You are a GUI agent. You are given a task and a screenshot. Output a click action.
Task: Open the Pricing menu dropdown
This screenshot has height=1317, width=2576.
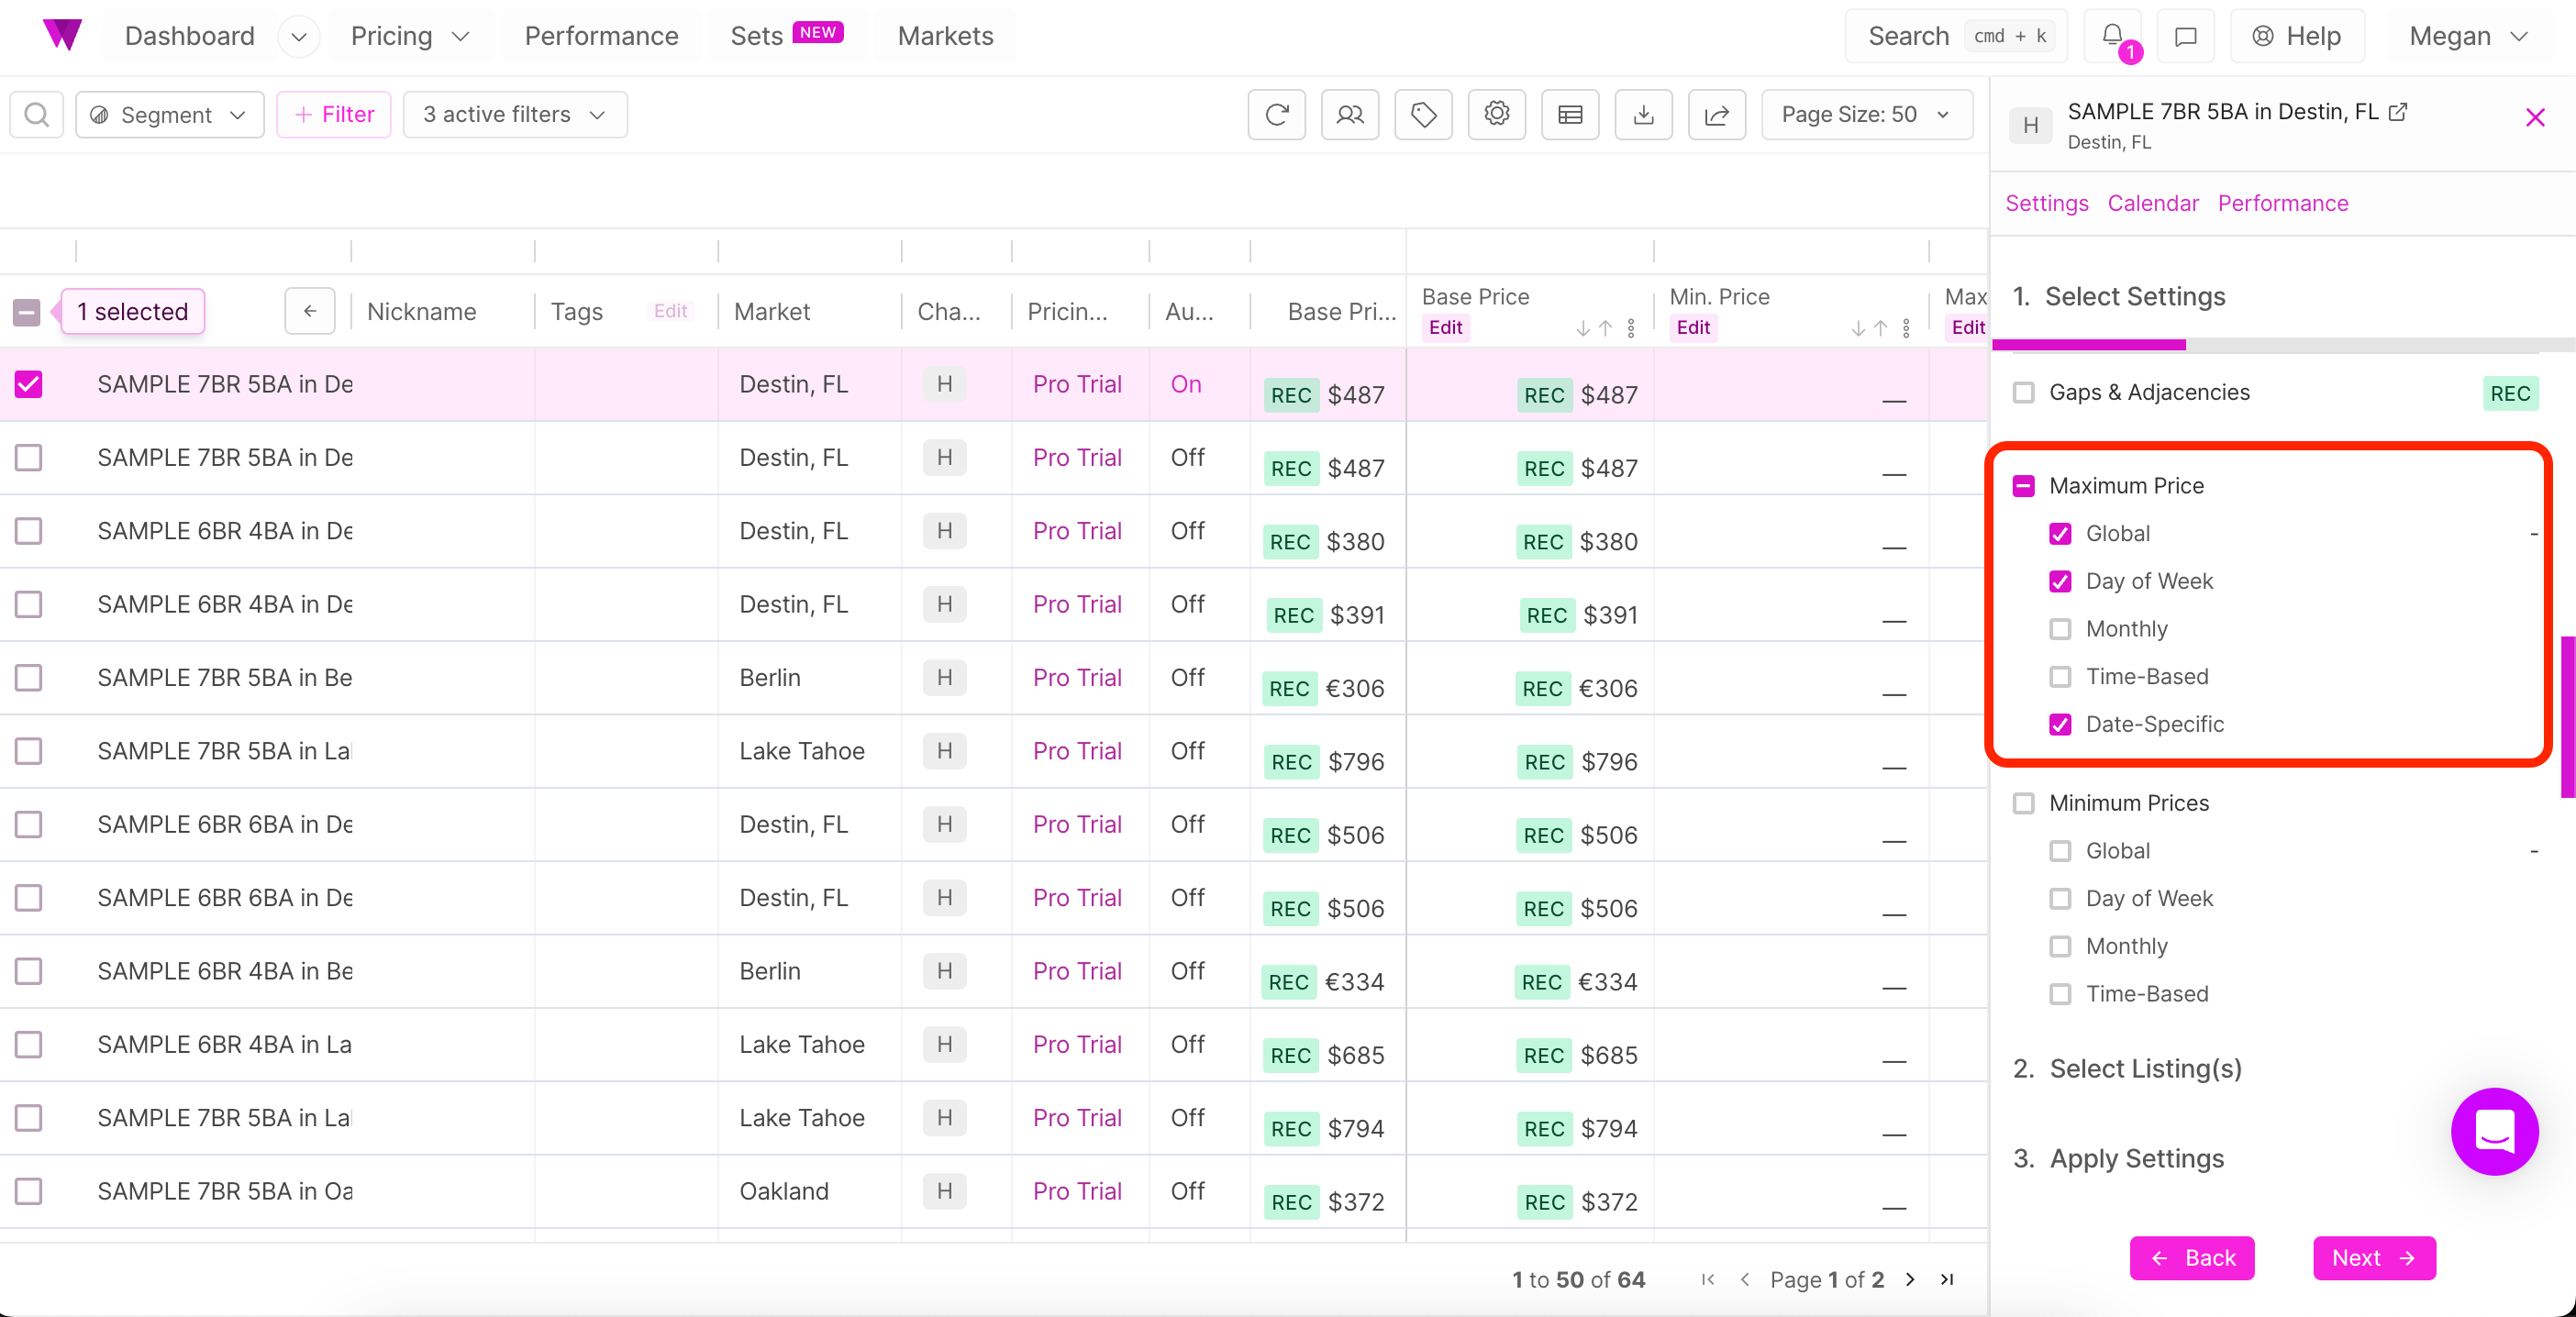click(x=410, y=36)
